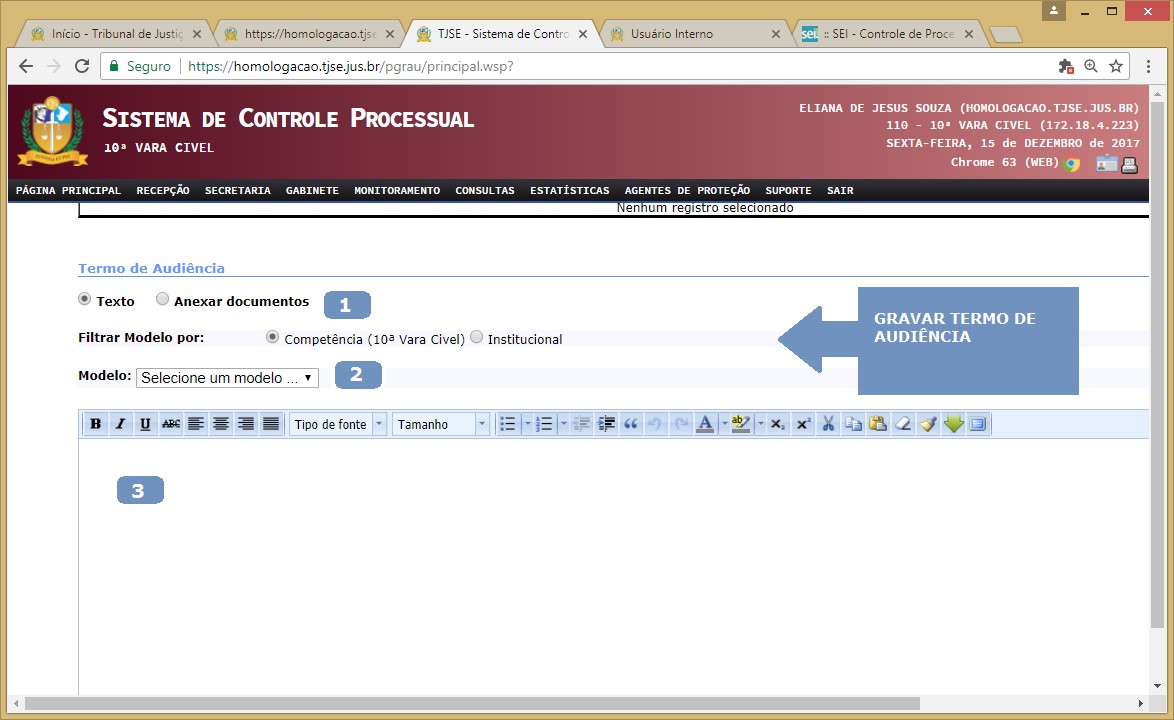Open the Secretaria menu
This screenshot has height=720, width=1174.
237,190
